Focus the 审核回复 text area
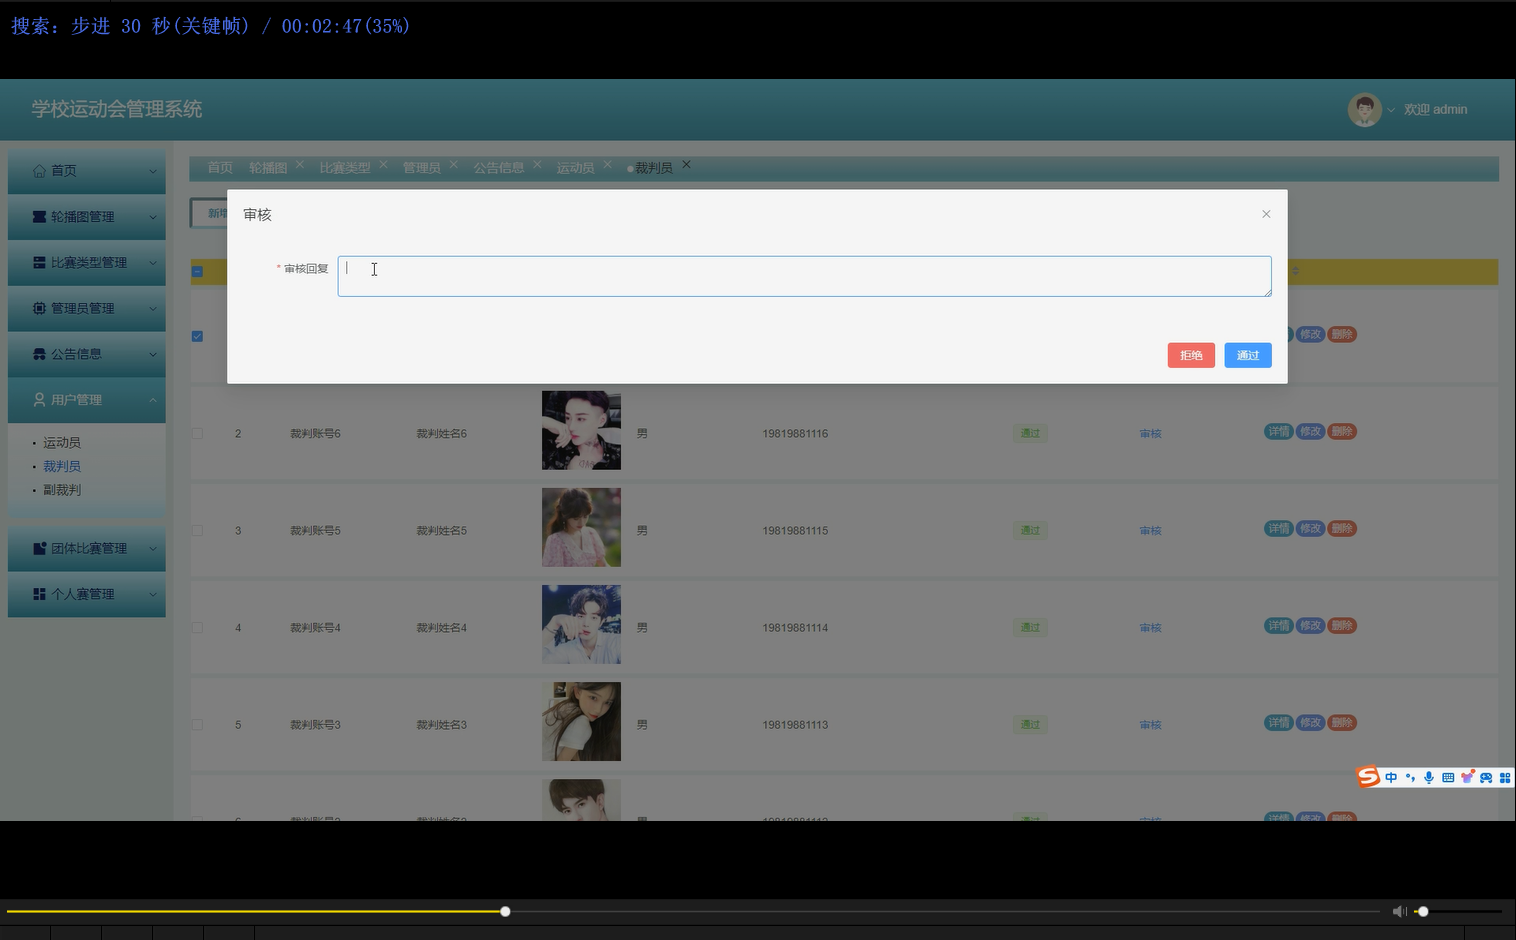Viewport: 1516px width, 940px height. point(805,276)
